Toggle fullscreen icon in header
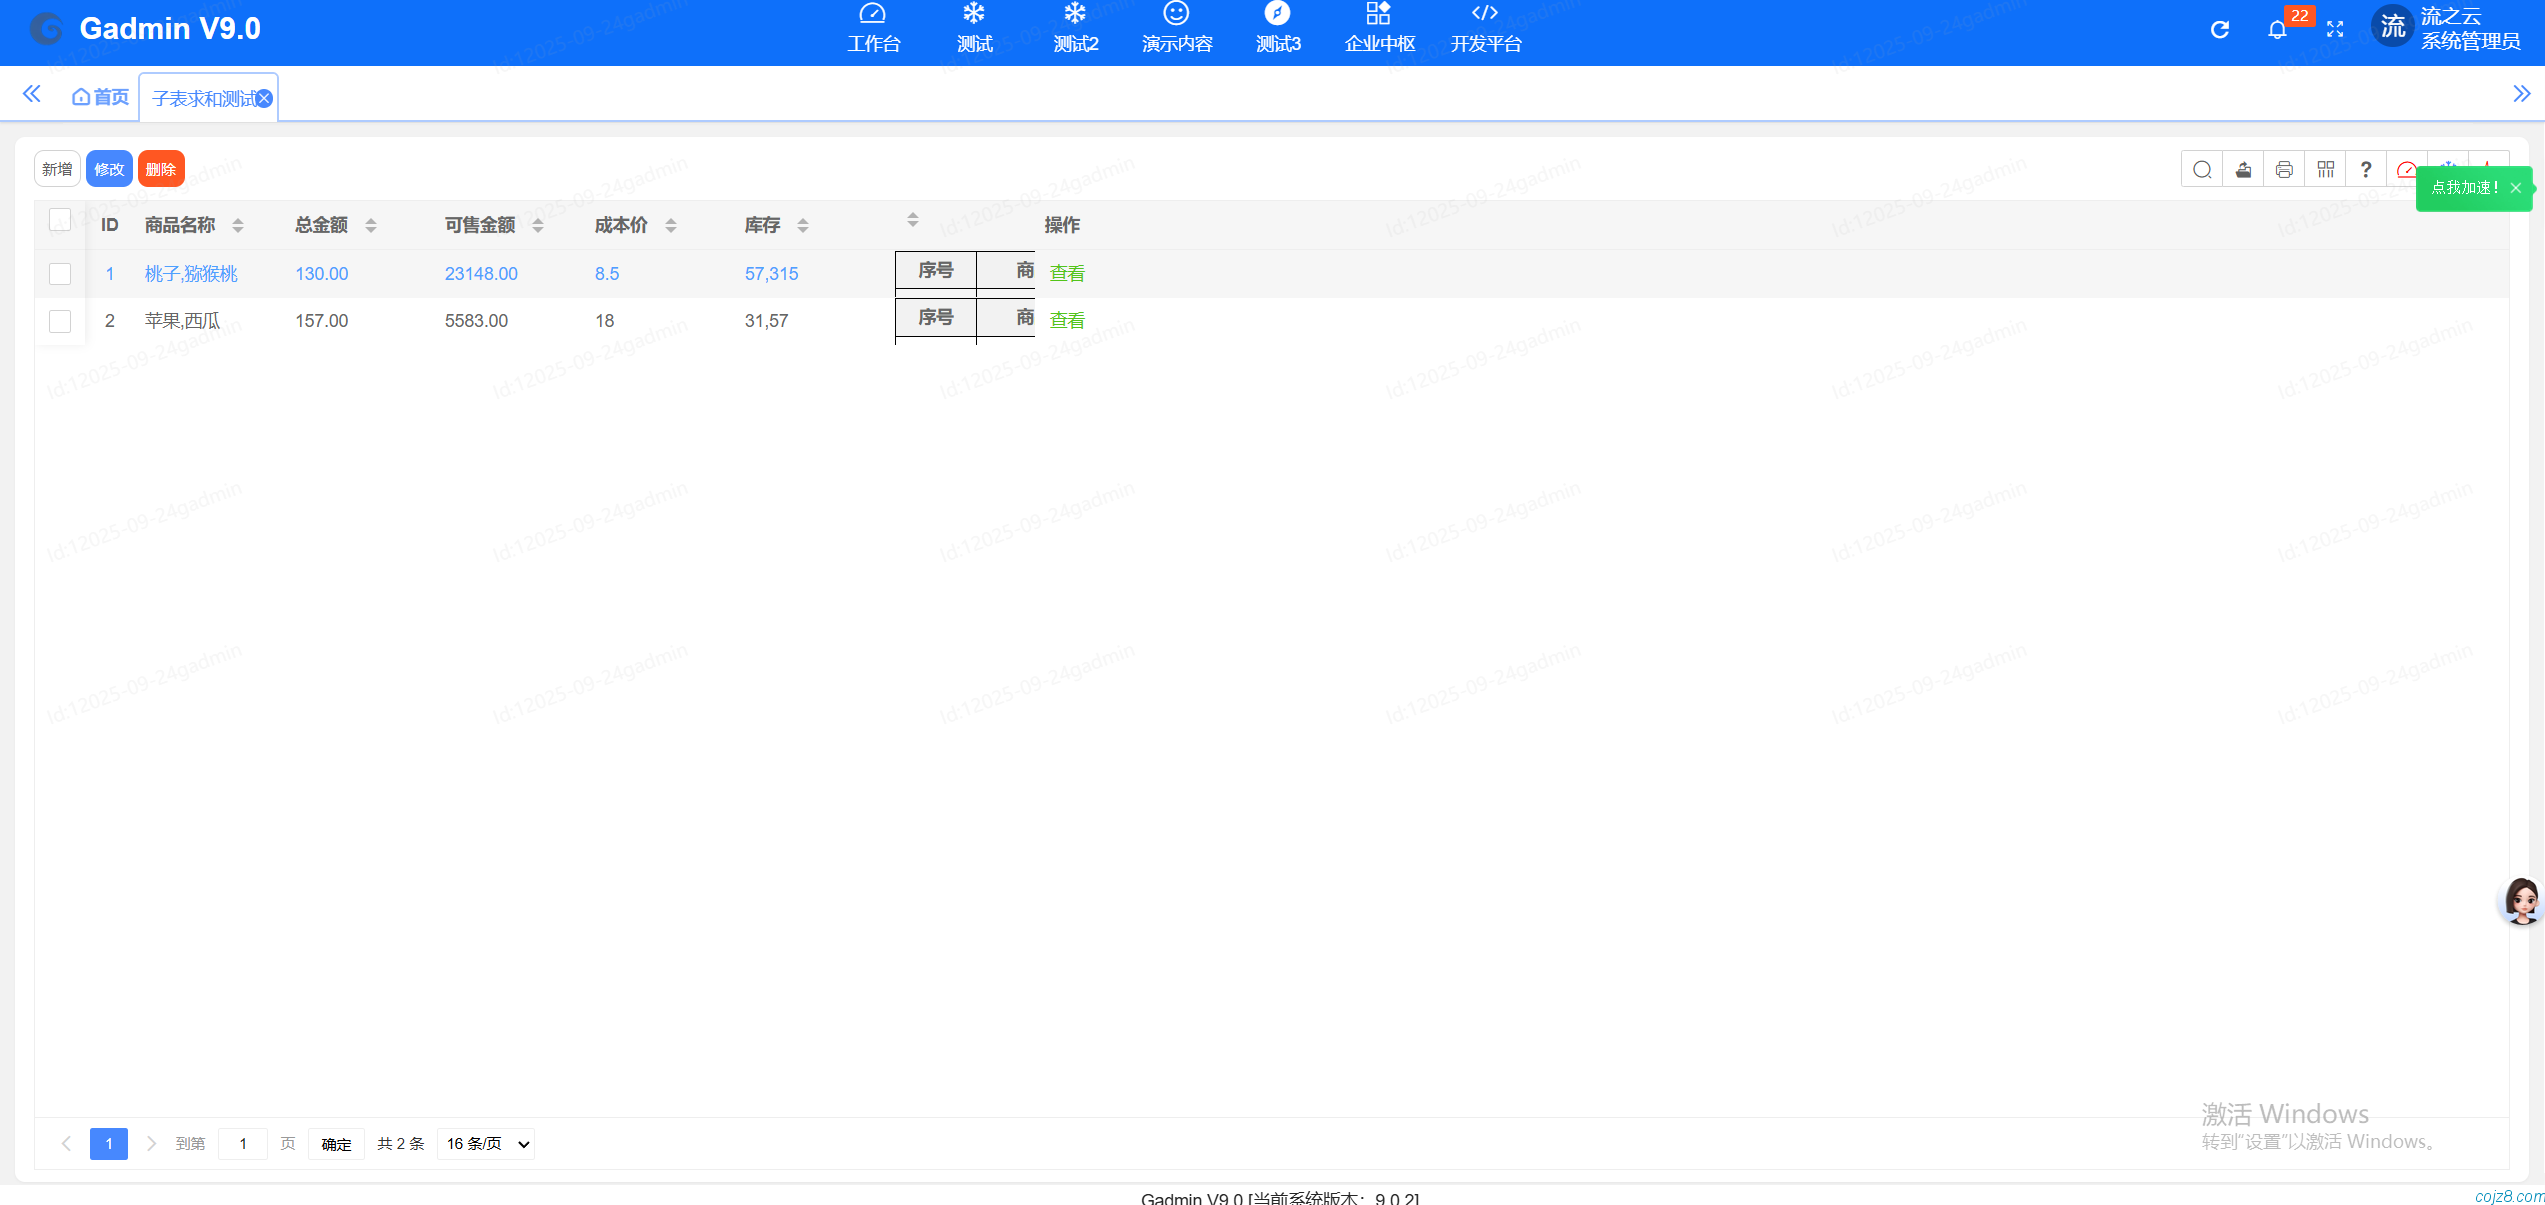 tap(2335, 30)
